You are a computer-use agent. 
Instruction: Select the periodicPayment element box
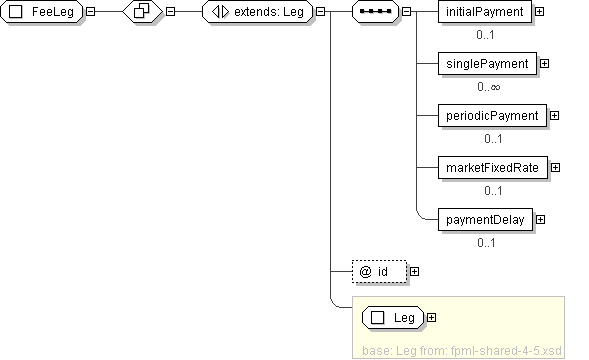tap(492, 115)
